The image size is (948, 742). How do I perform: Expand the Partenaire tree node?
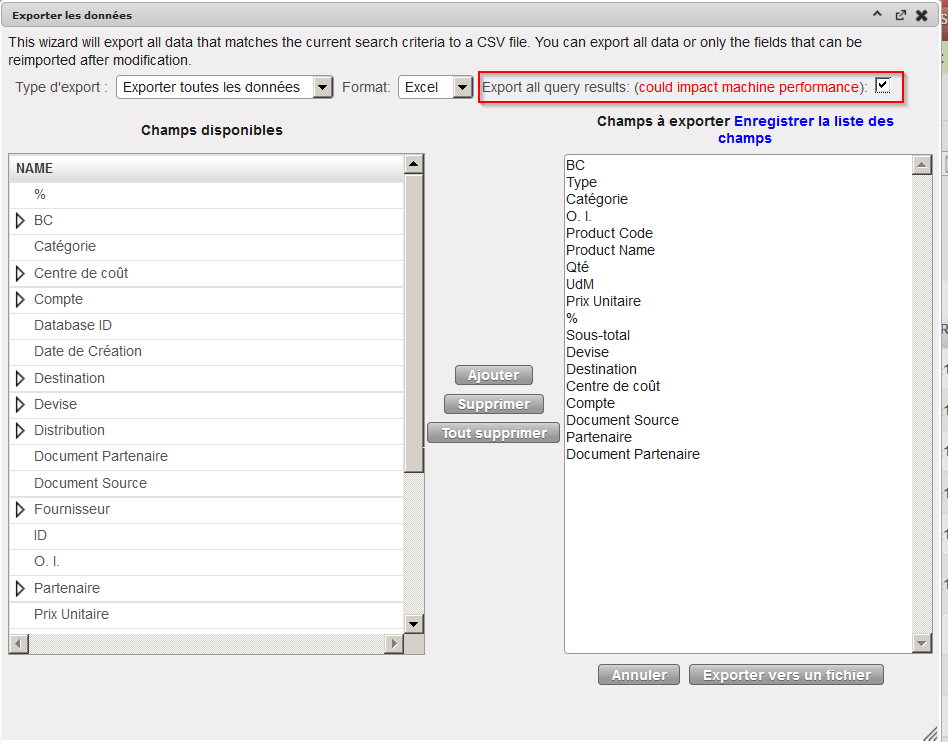20,588
